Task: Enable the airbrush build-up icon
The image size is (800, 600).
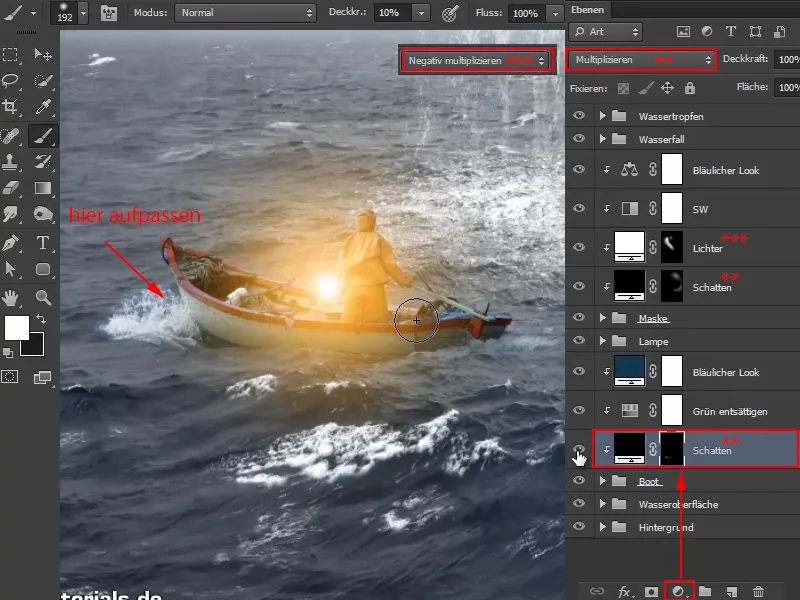Action: (450, 13)
